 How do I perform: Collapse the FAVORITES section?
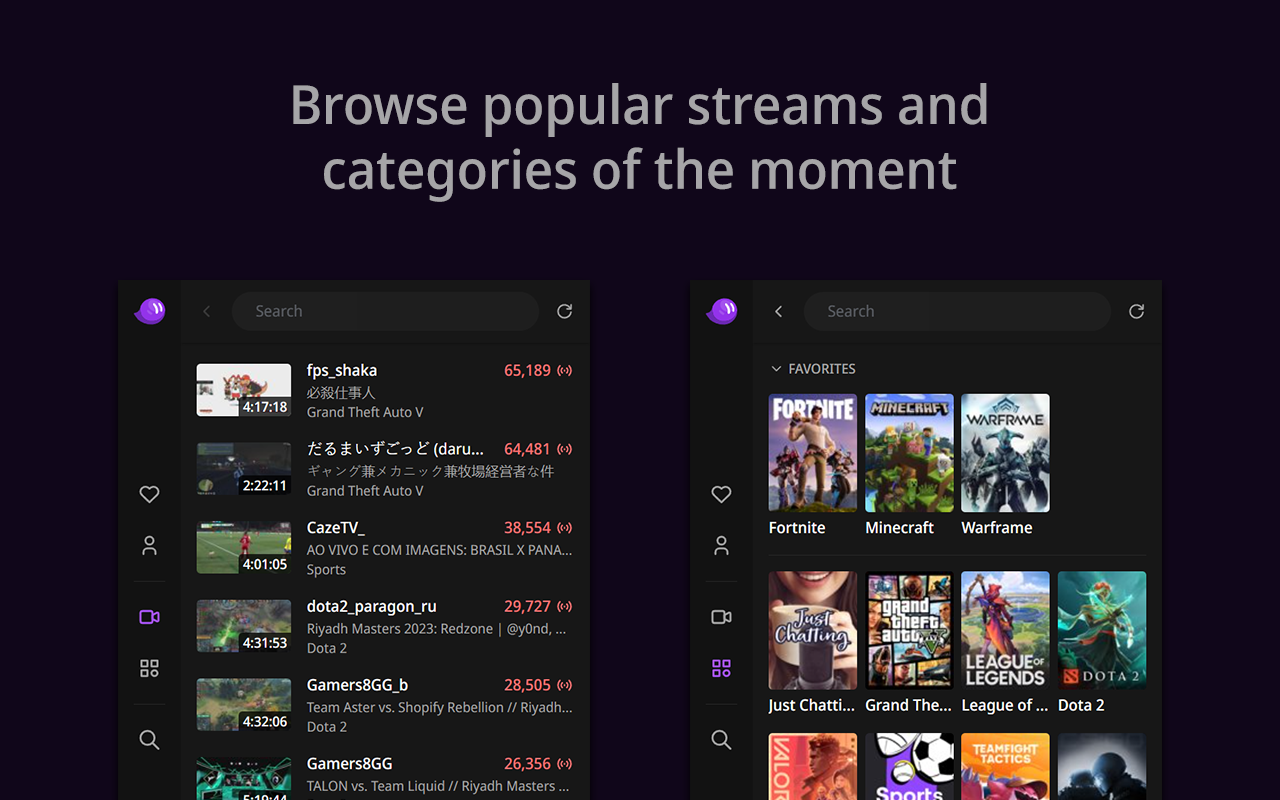tap(776, 368)
